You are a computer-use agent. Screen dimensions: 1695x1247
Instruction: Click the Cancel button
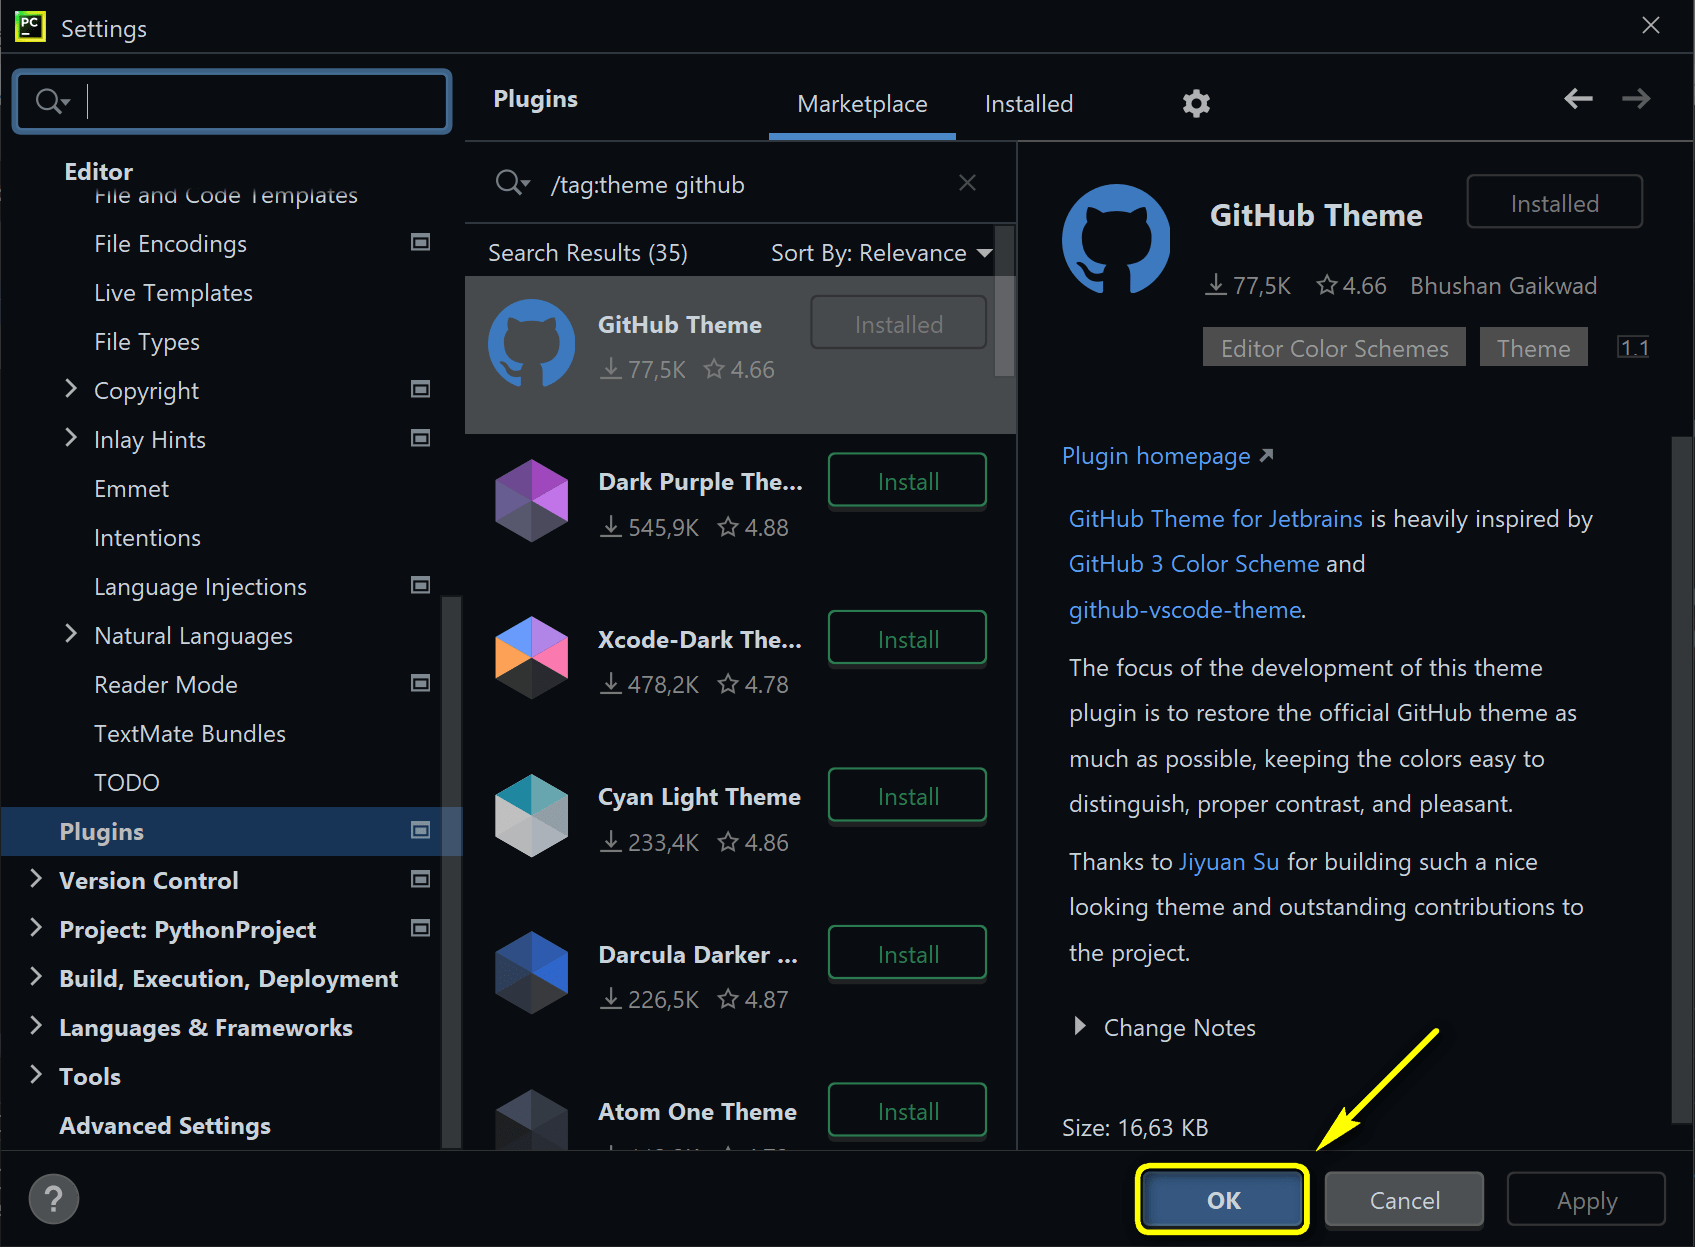coord(1404,1199)
